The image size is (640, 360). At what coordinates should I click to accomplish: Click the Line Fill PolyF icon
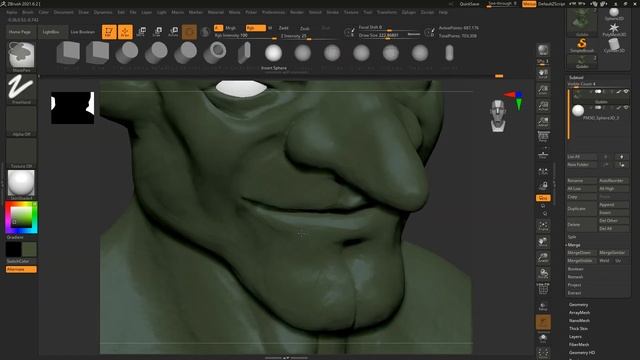543,289
